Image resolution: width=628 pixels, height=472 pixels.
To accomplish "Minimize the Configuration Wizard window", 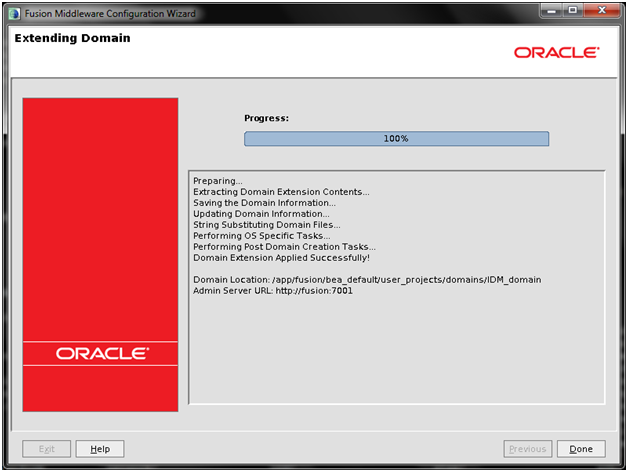I will pyautogui.click(x=552, y=10).
